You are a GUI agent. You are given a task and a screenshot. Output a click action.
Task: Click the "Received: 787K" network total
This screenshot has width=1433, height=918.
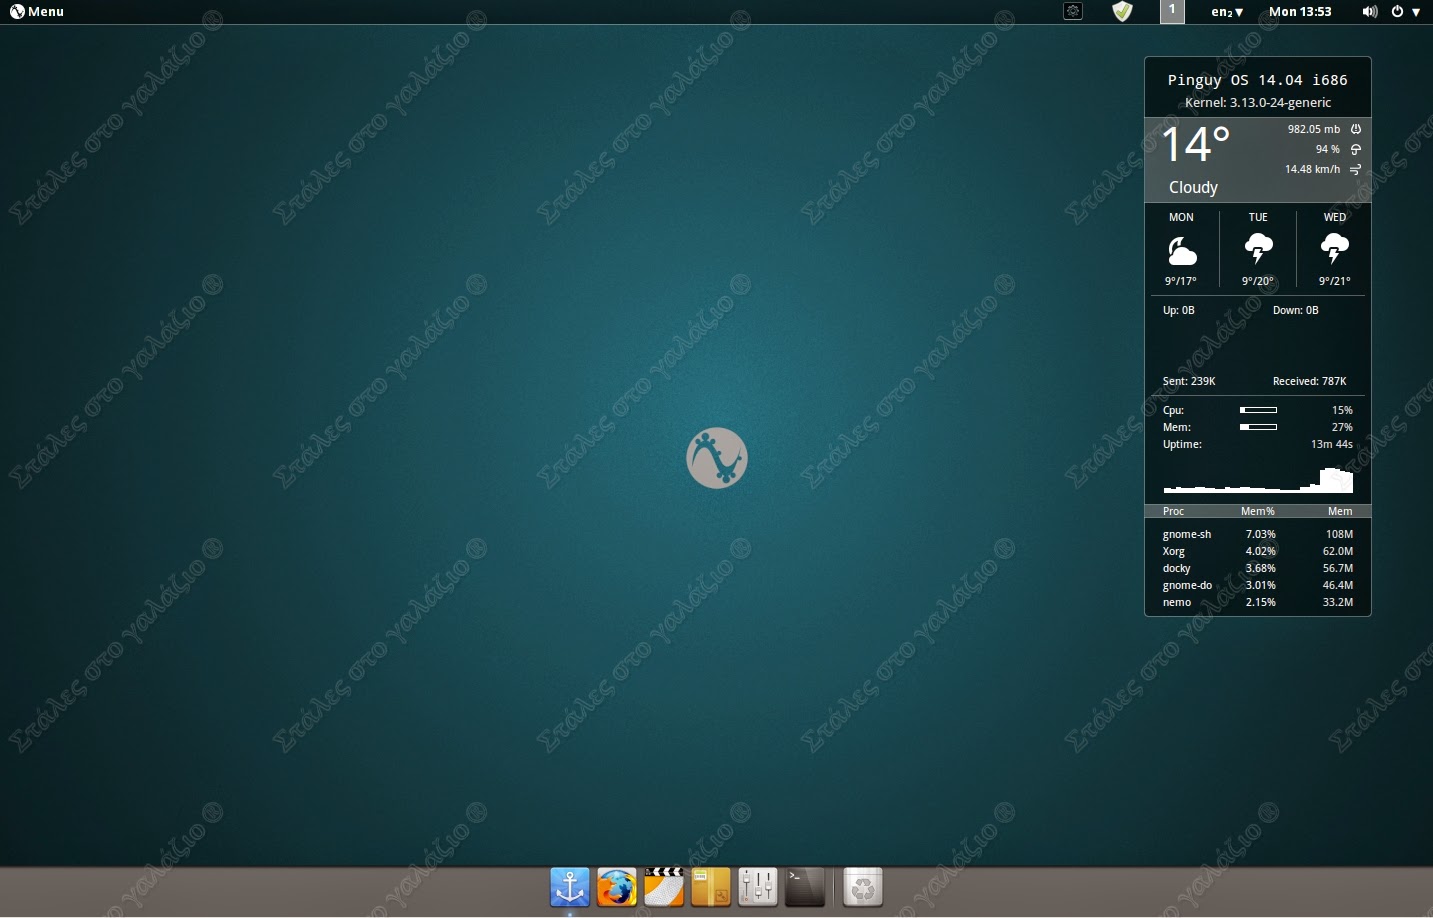(1310, 381)
